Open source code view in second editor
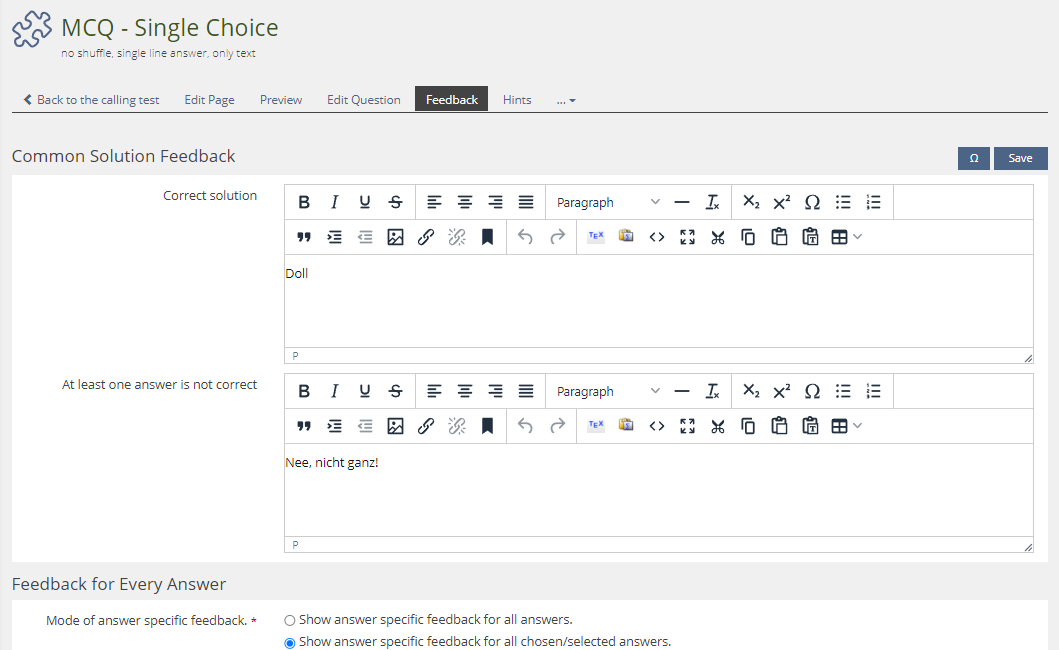Screen dimensions: 1059x650 657,426
